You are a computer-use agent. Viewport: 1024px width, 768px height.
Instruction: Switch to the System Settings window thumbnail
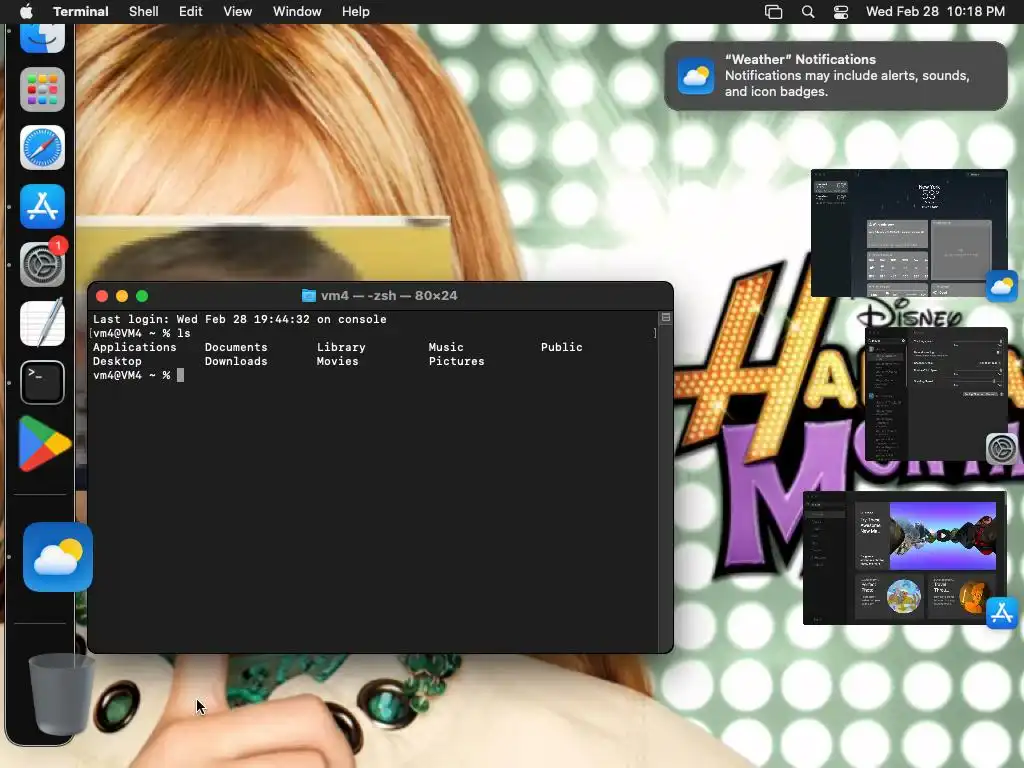(x=936, y=394)
